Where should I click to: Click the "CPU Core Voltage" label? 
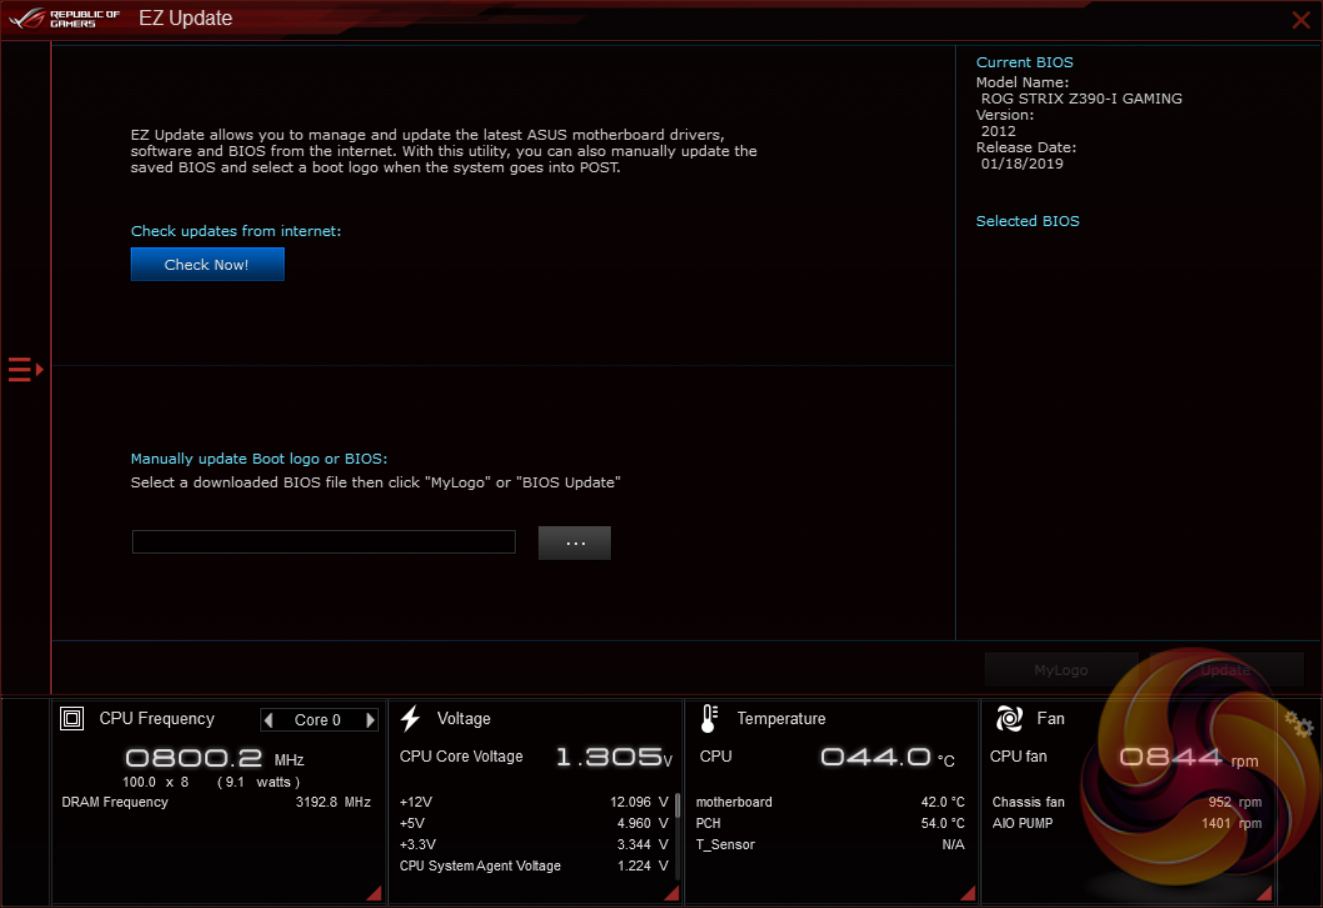pos(461,757)
